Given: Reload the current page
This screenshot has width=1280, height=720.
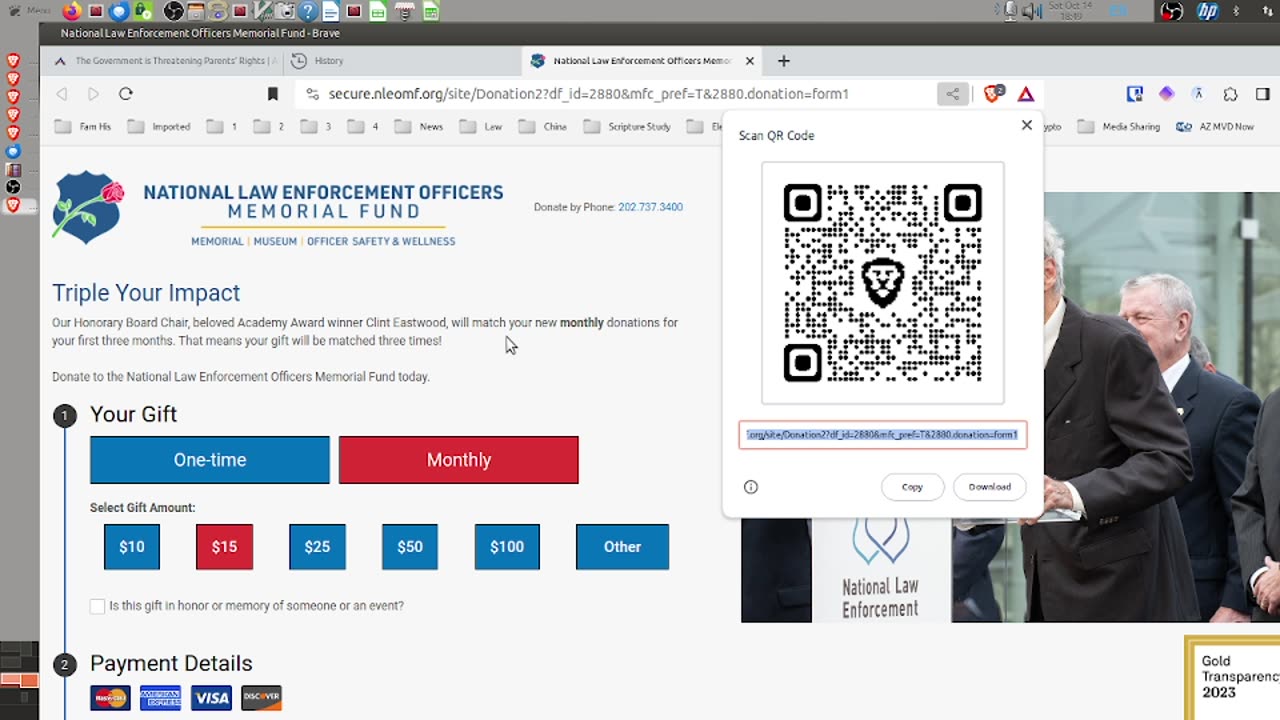Looking at the screenshot, I should click(x=126, y=94).
